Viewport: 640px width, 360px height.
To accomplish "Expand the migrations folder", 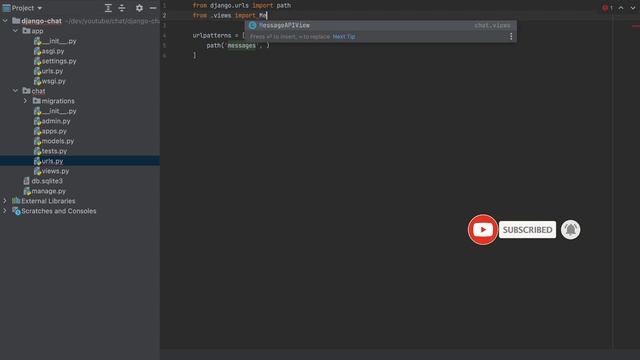I will (x=25, y=101).
